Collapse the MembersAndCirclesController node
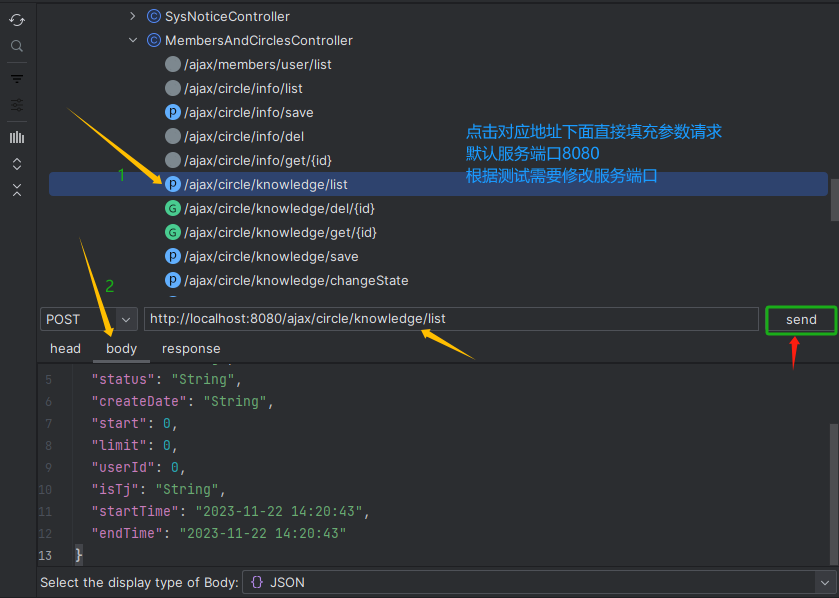 (x=133, y=40)
